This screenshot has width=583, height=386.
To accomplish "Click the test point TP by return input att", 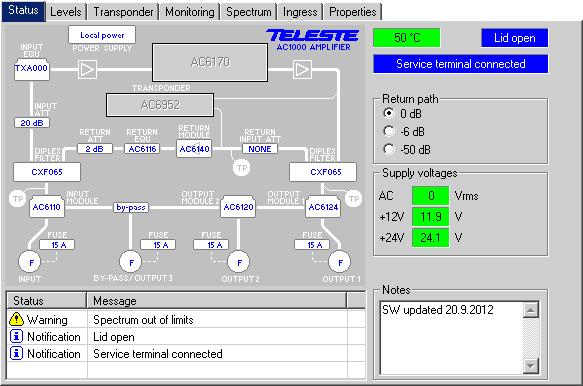I will (242, 168).
